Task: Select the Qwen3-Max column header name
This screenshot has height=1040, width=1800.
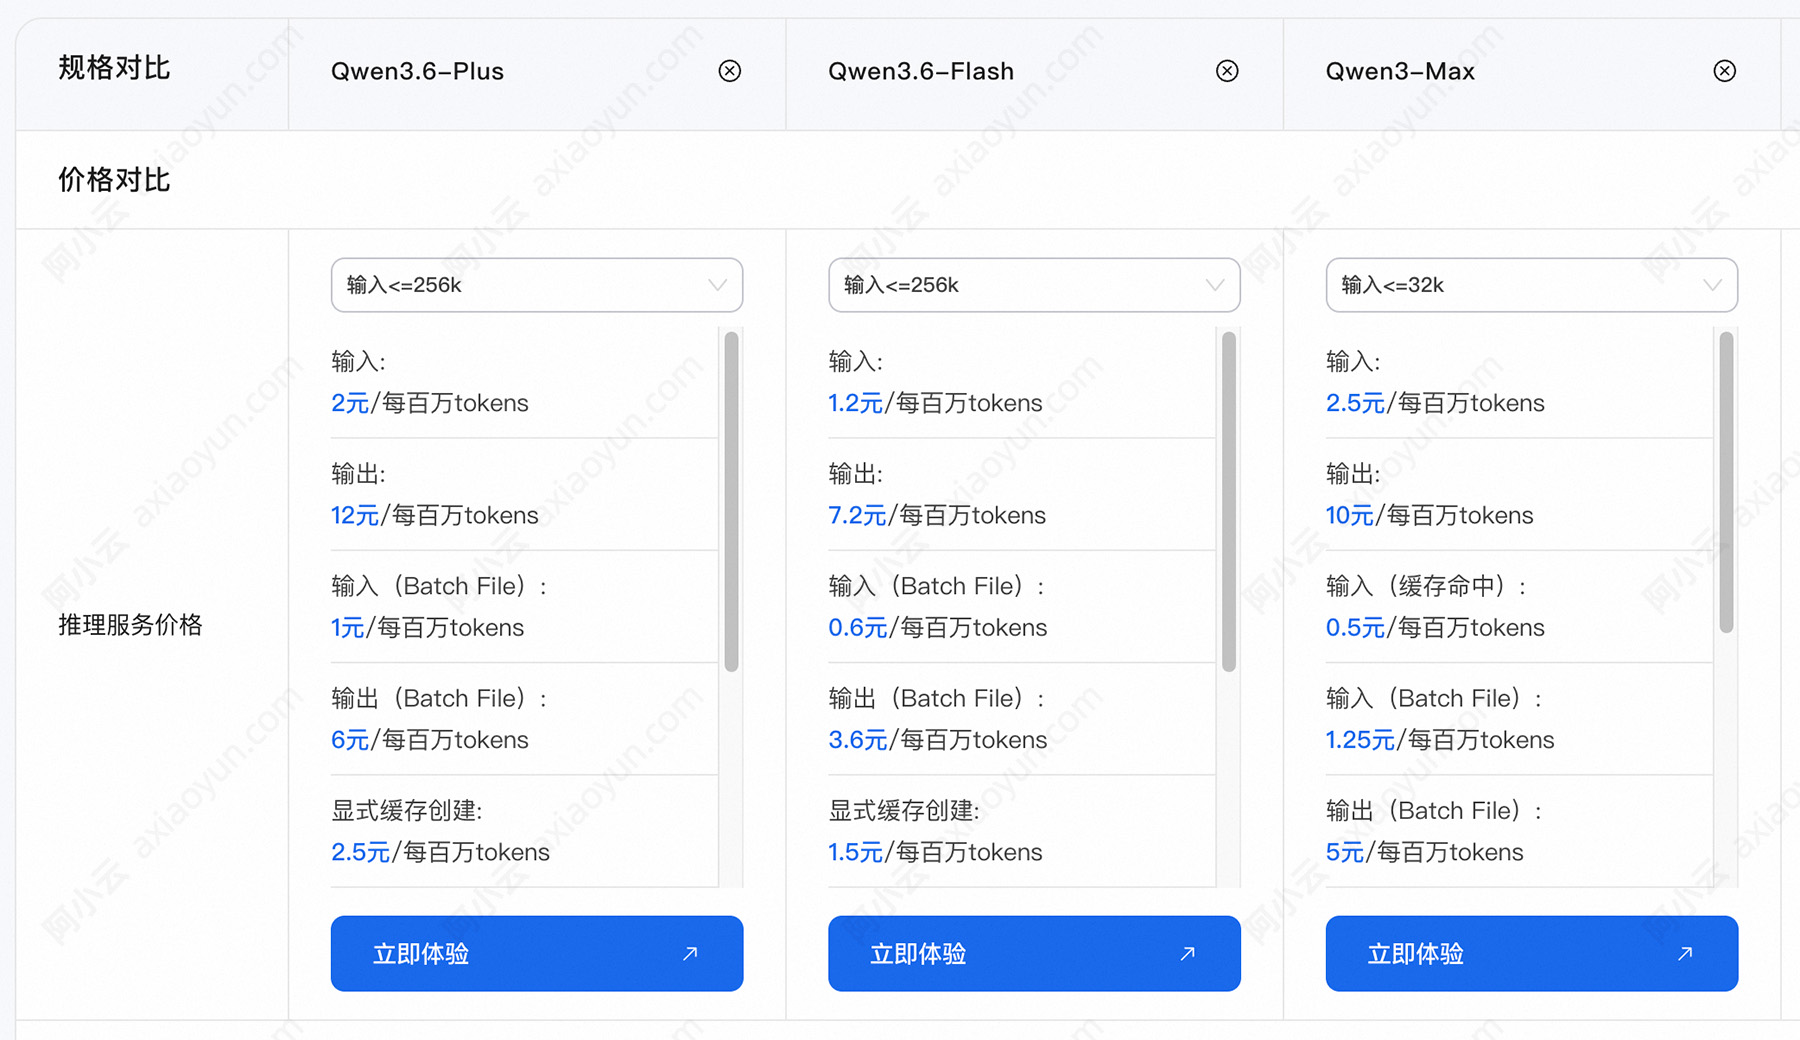Action: coord(1400,71)
